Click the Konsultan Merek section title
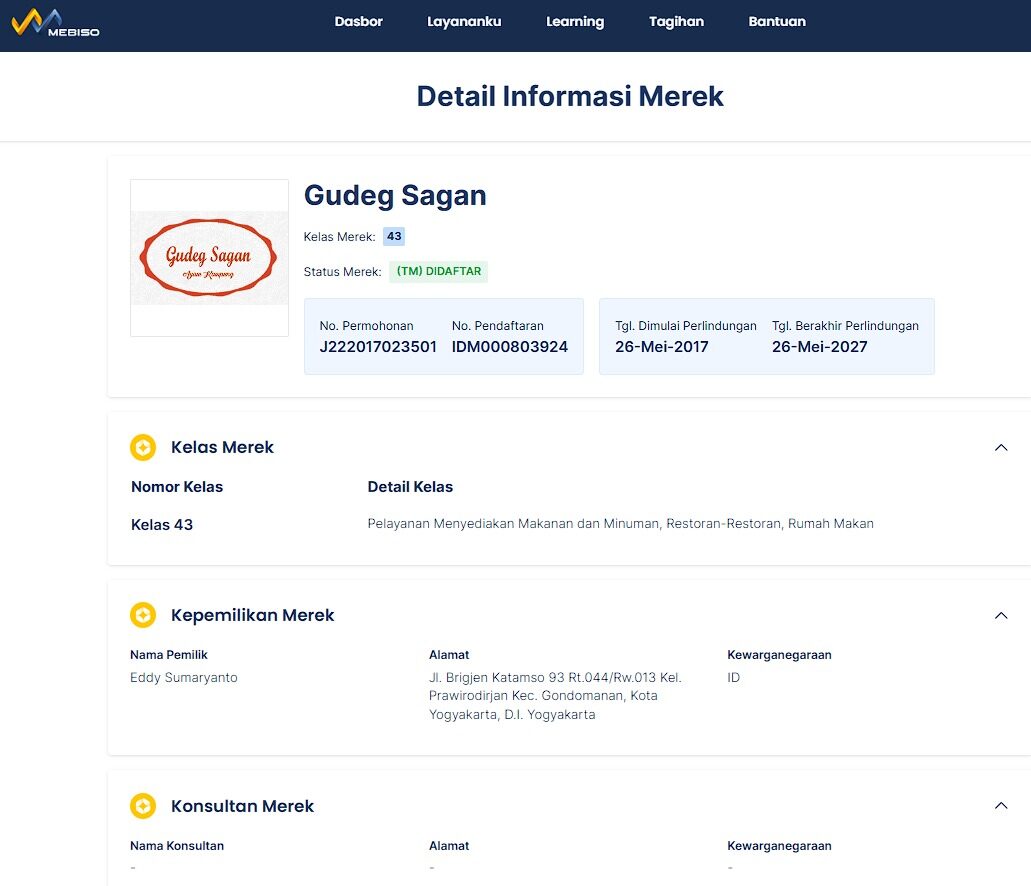Viewport: 1031px width, 886px height. pos(242,806)
